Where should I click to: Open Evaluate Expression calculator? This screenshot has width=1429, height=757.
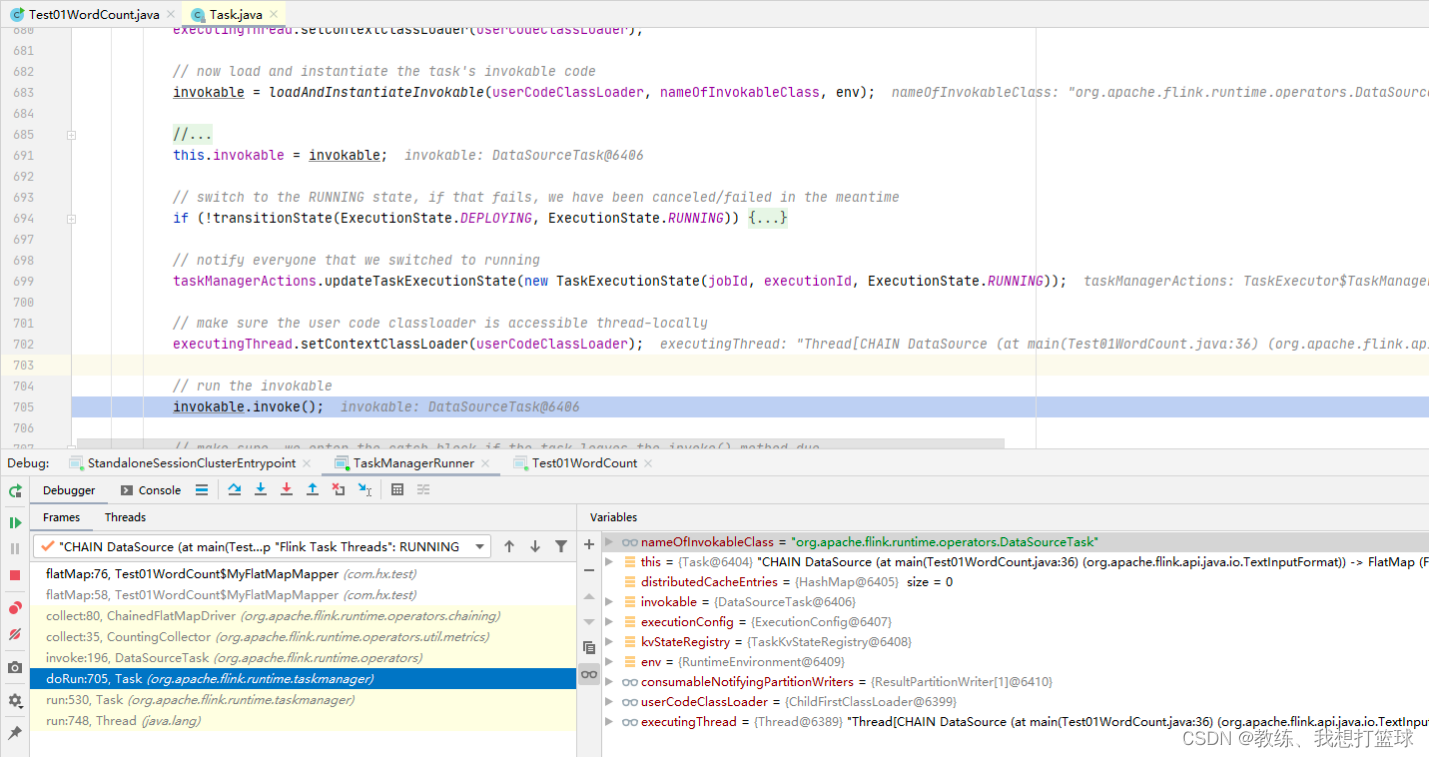click(x=397, y=490)
